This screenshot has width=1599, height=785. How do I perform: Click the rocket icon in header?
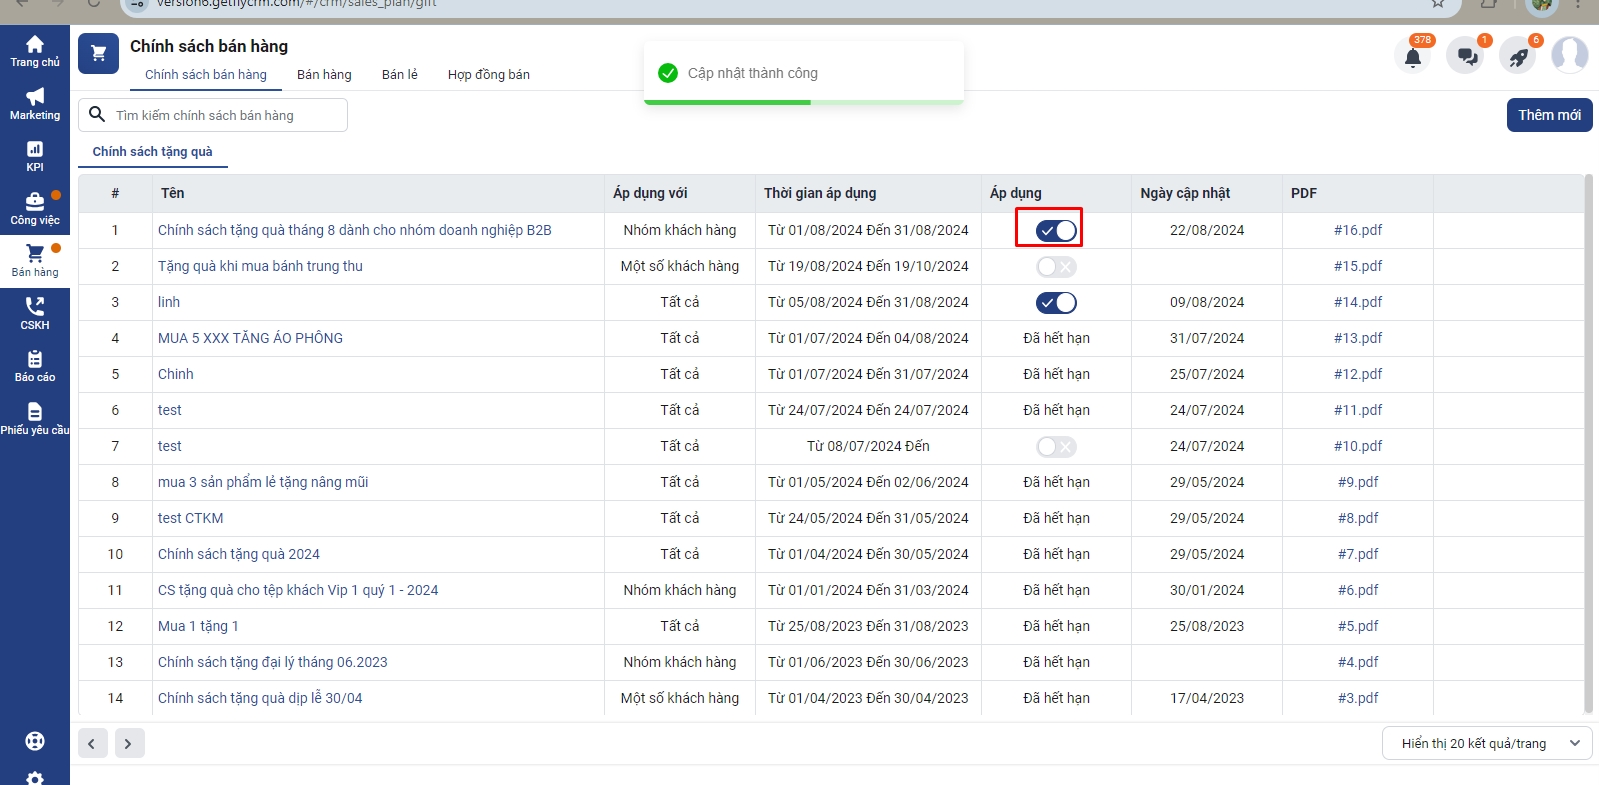[1518, 56]
